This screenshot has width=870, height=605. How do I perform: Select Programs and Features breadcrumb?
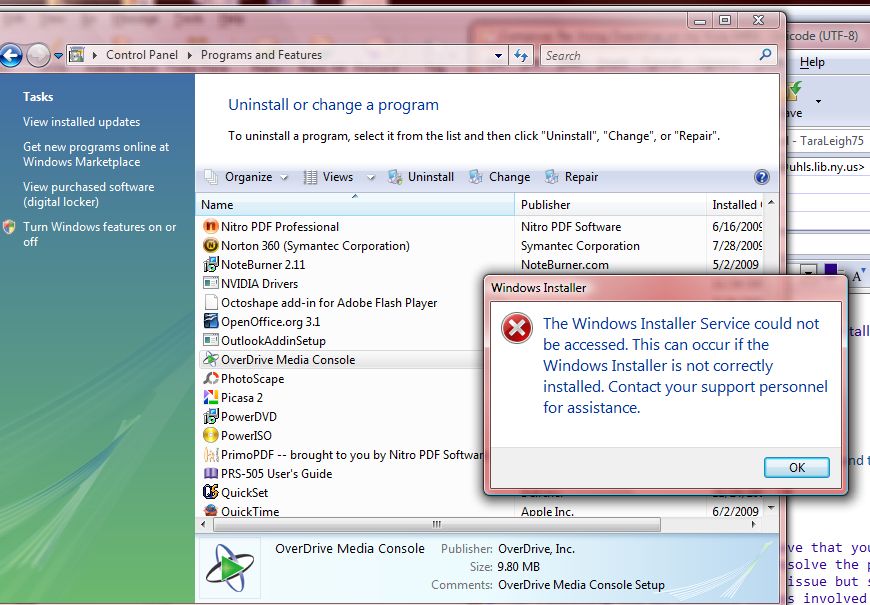pos(261,55)
